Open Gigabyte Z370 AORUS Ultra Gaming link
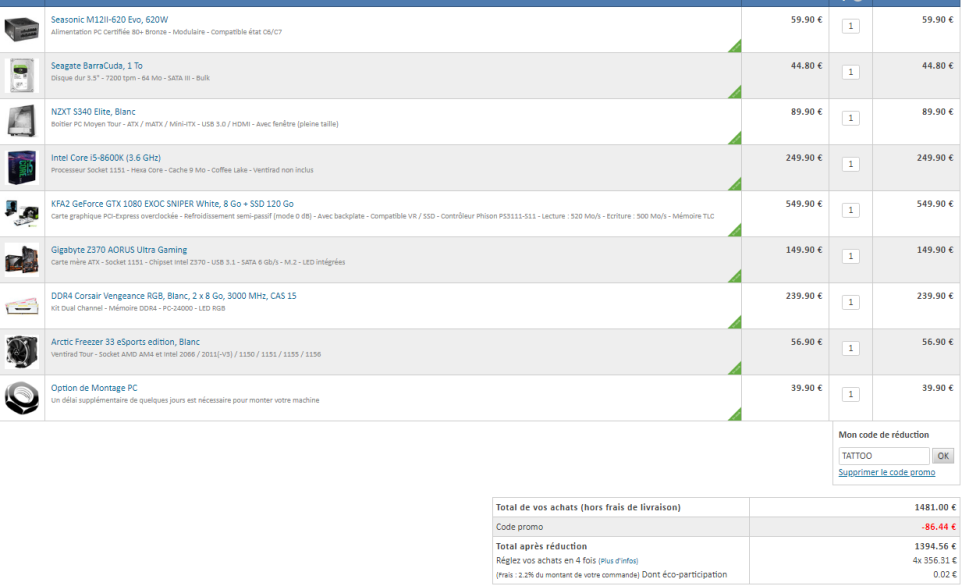The height and width of the screenshot is (586, 962). click(119, 250)
